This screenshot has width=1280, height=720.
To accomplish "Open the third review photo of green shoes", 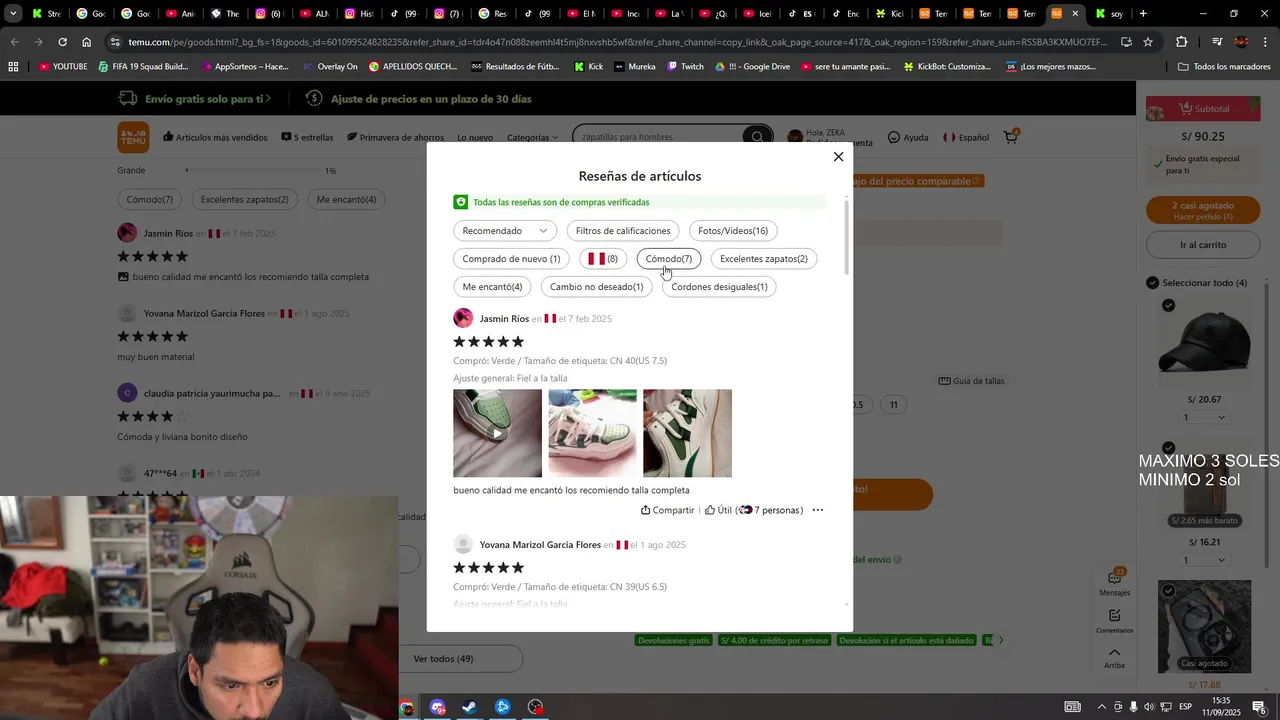I will (x=687, y=433).
